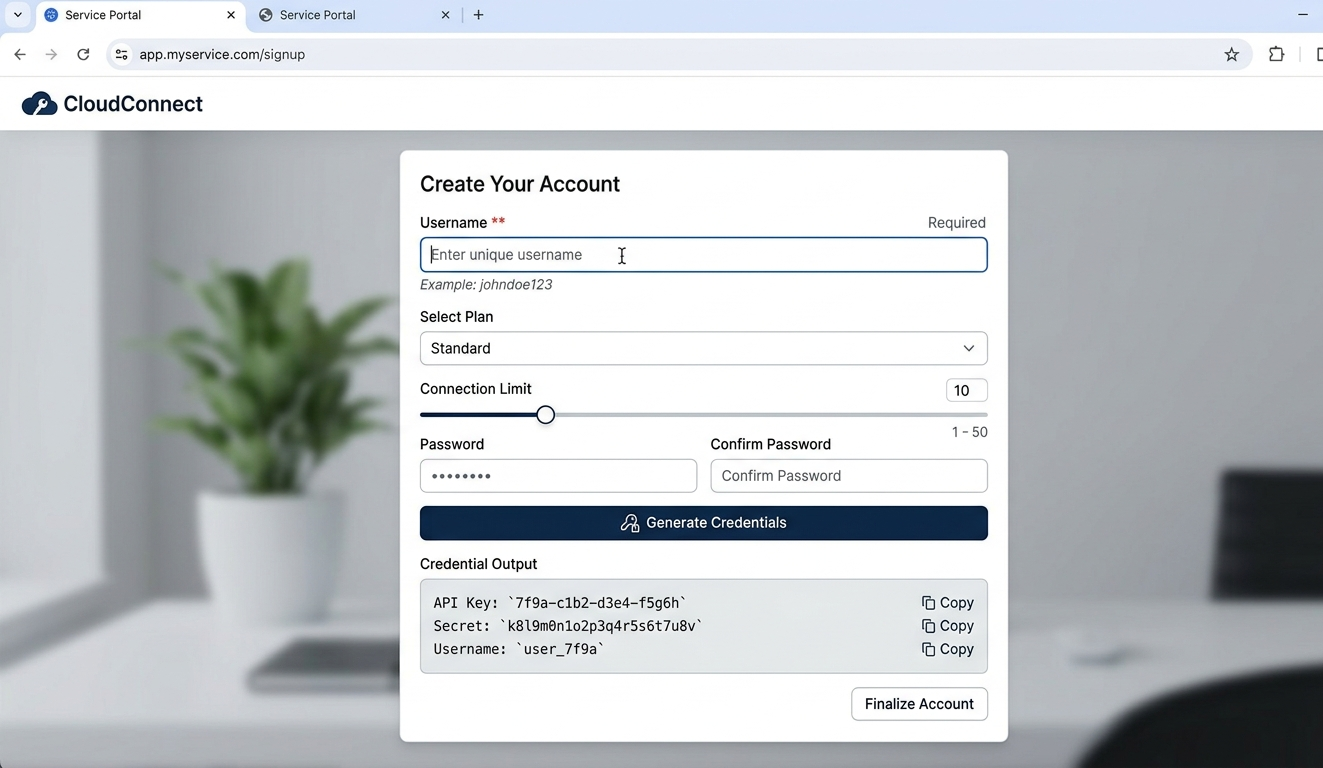Go back with the browser back arrow
This screenshot has width=1323, height=768.
point(20,55)
